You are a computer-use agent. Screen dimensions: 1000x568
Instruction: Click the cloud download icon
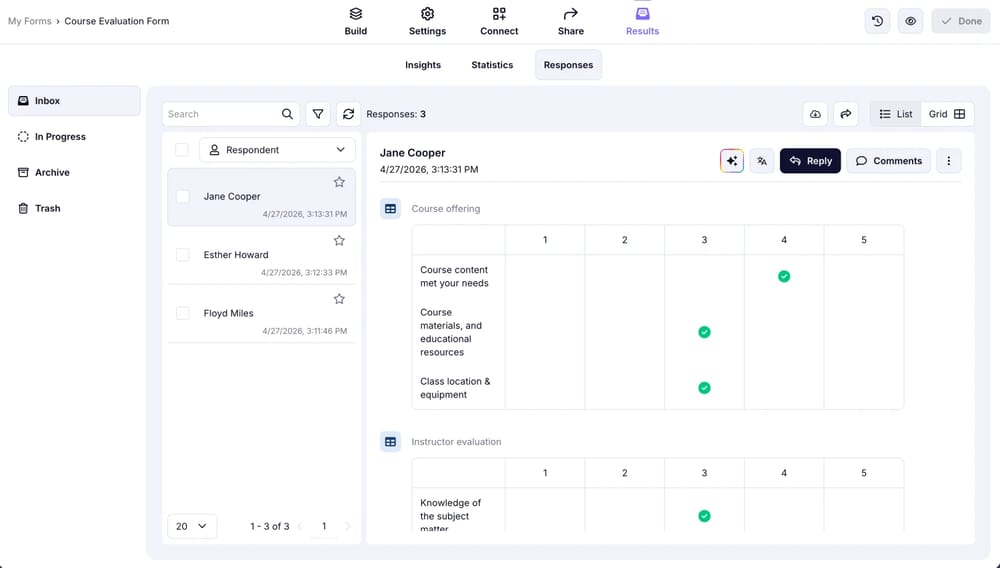coord(815,114)
